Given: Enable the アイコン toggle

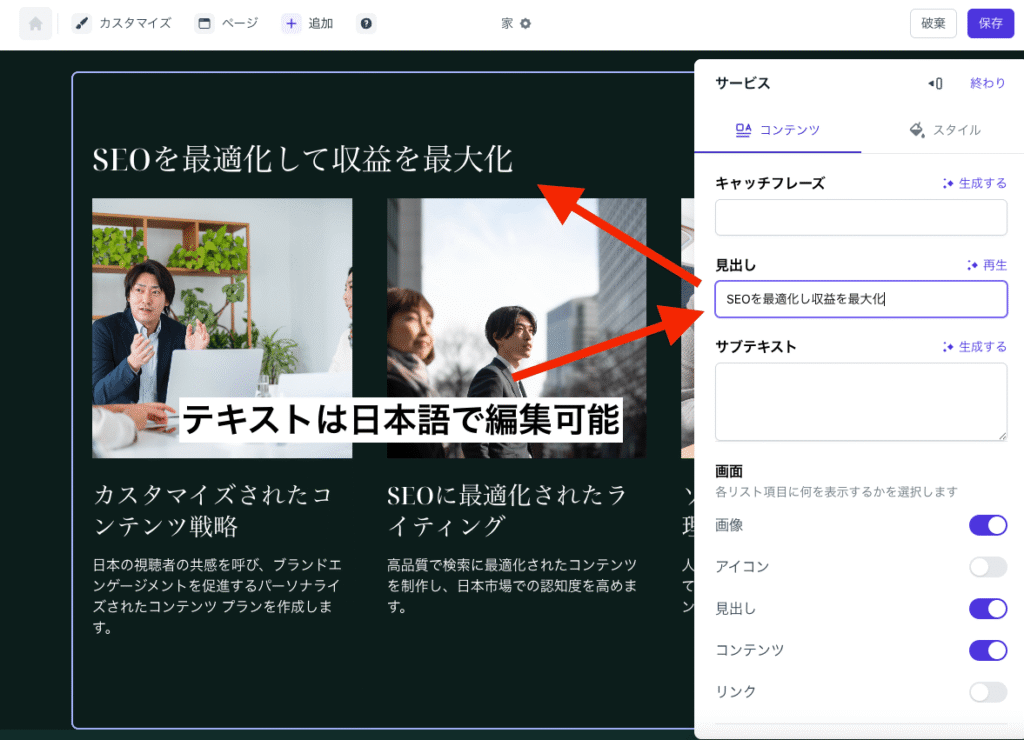Looking at the screenshot, I should tap(987, 567).
